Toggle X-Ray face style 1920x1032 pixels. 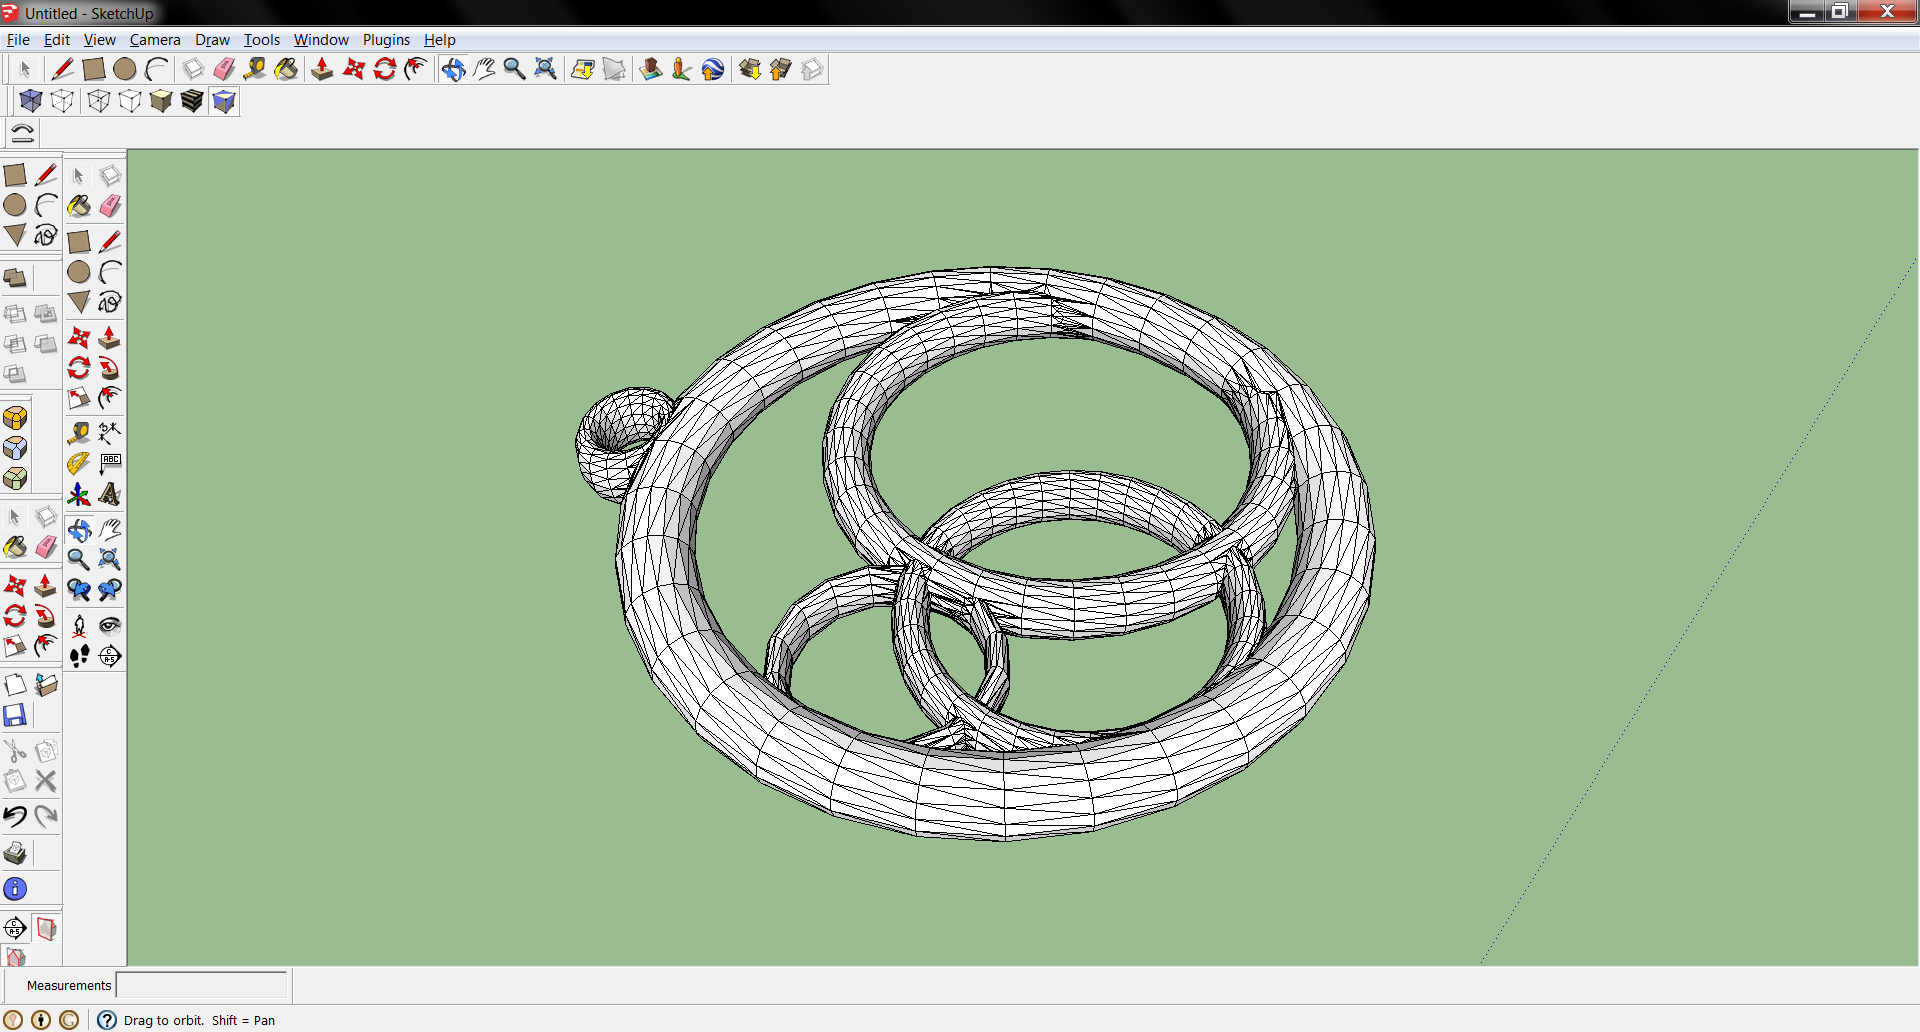click(x=31, y=101)
